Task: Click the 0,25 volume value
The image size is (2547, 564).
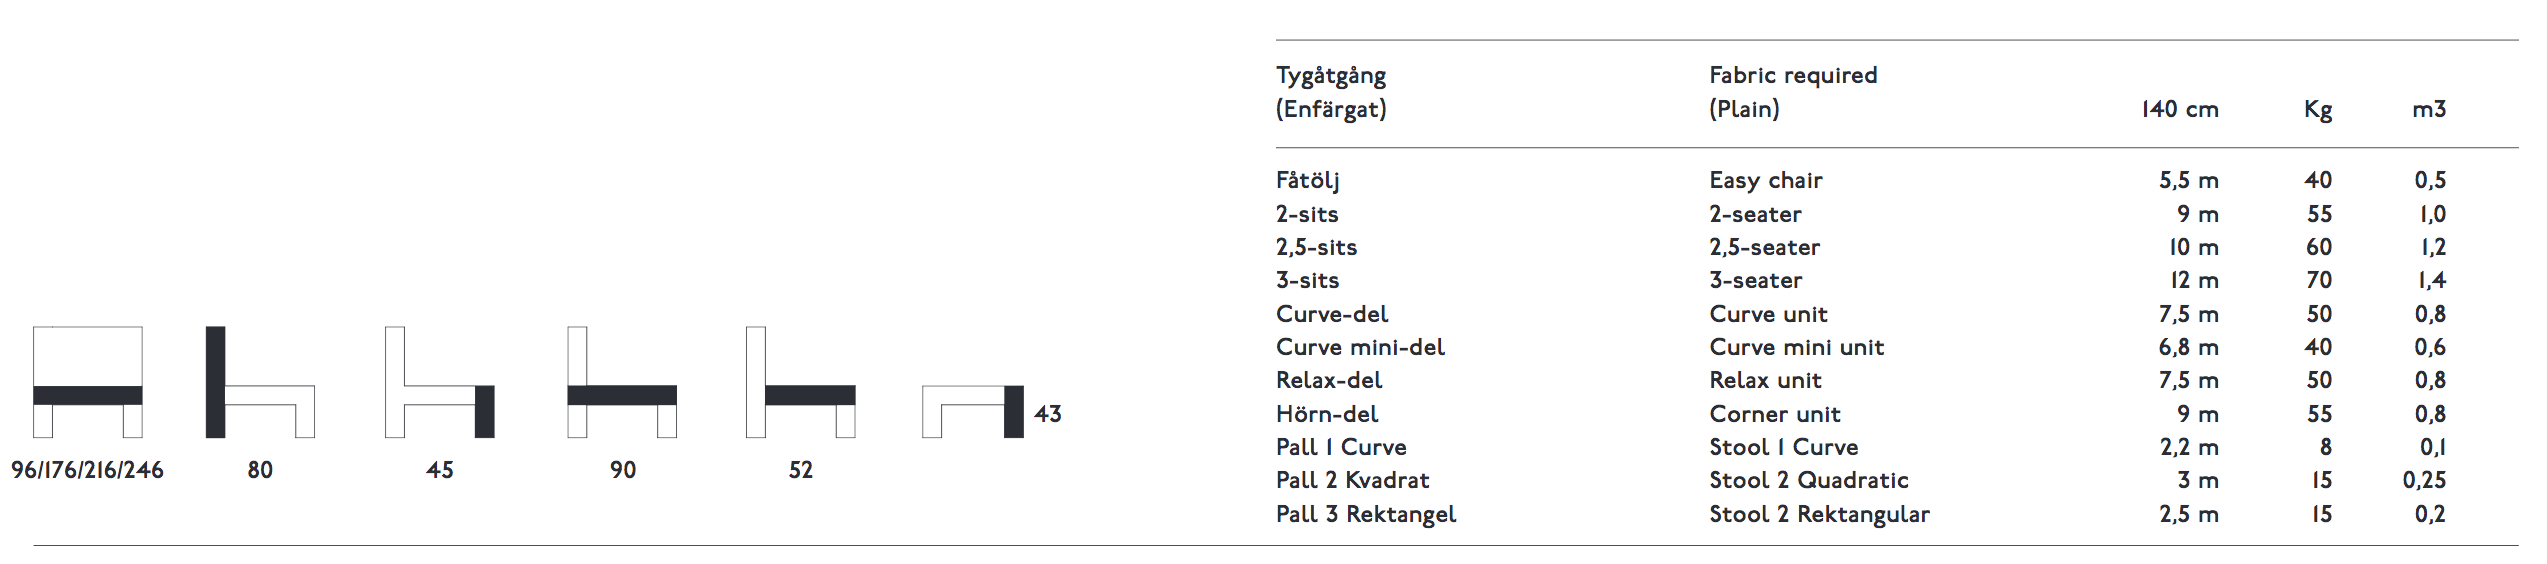Action: pyautogui.click(x=2424, y=481)
